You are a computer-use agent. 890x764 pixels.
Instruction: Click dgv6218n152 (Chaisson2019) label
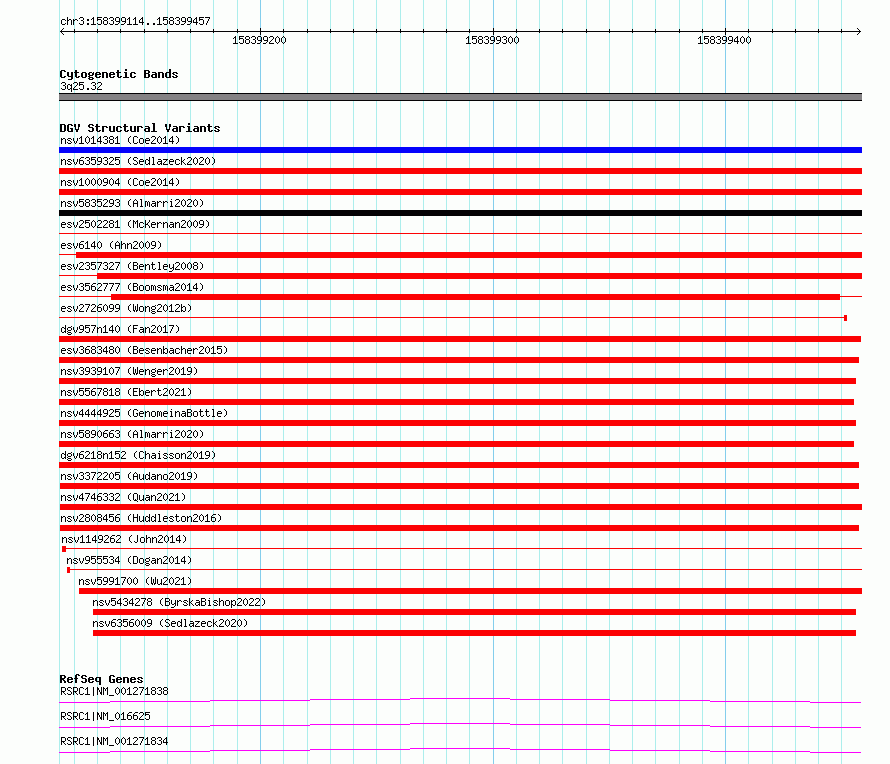tap(138, 455)
